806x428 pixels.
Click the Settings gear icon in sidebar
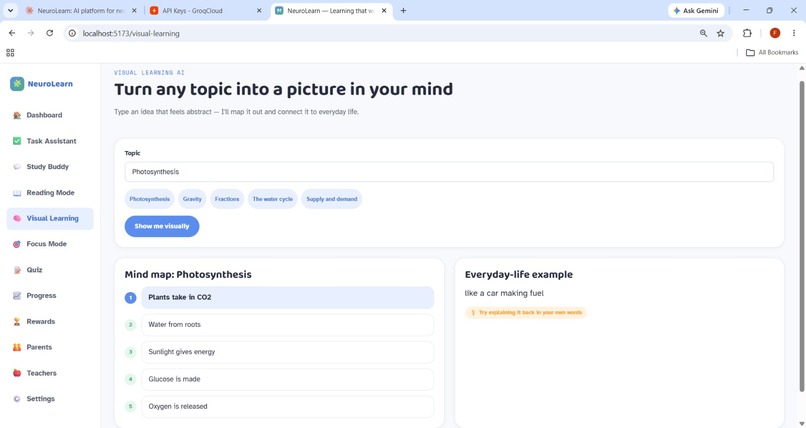pyautogui.click(x=17, y=399)
